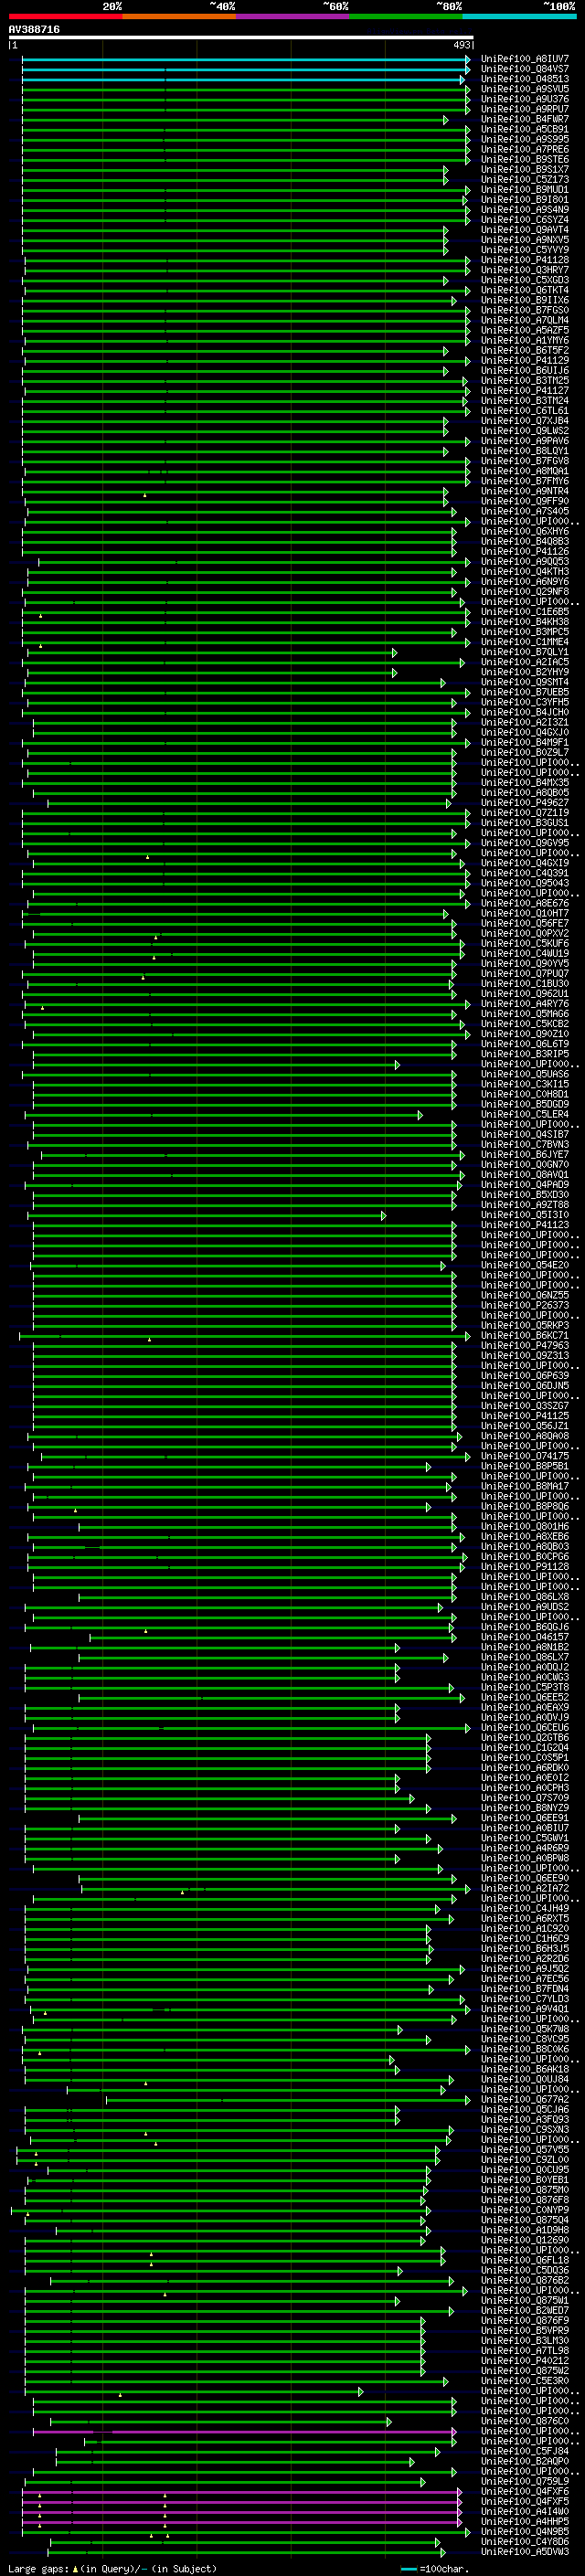This screenshot has width=585, height=2576.
Task: Click the white query sequence bar
Action: [x=241, y=37]
